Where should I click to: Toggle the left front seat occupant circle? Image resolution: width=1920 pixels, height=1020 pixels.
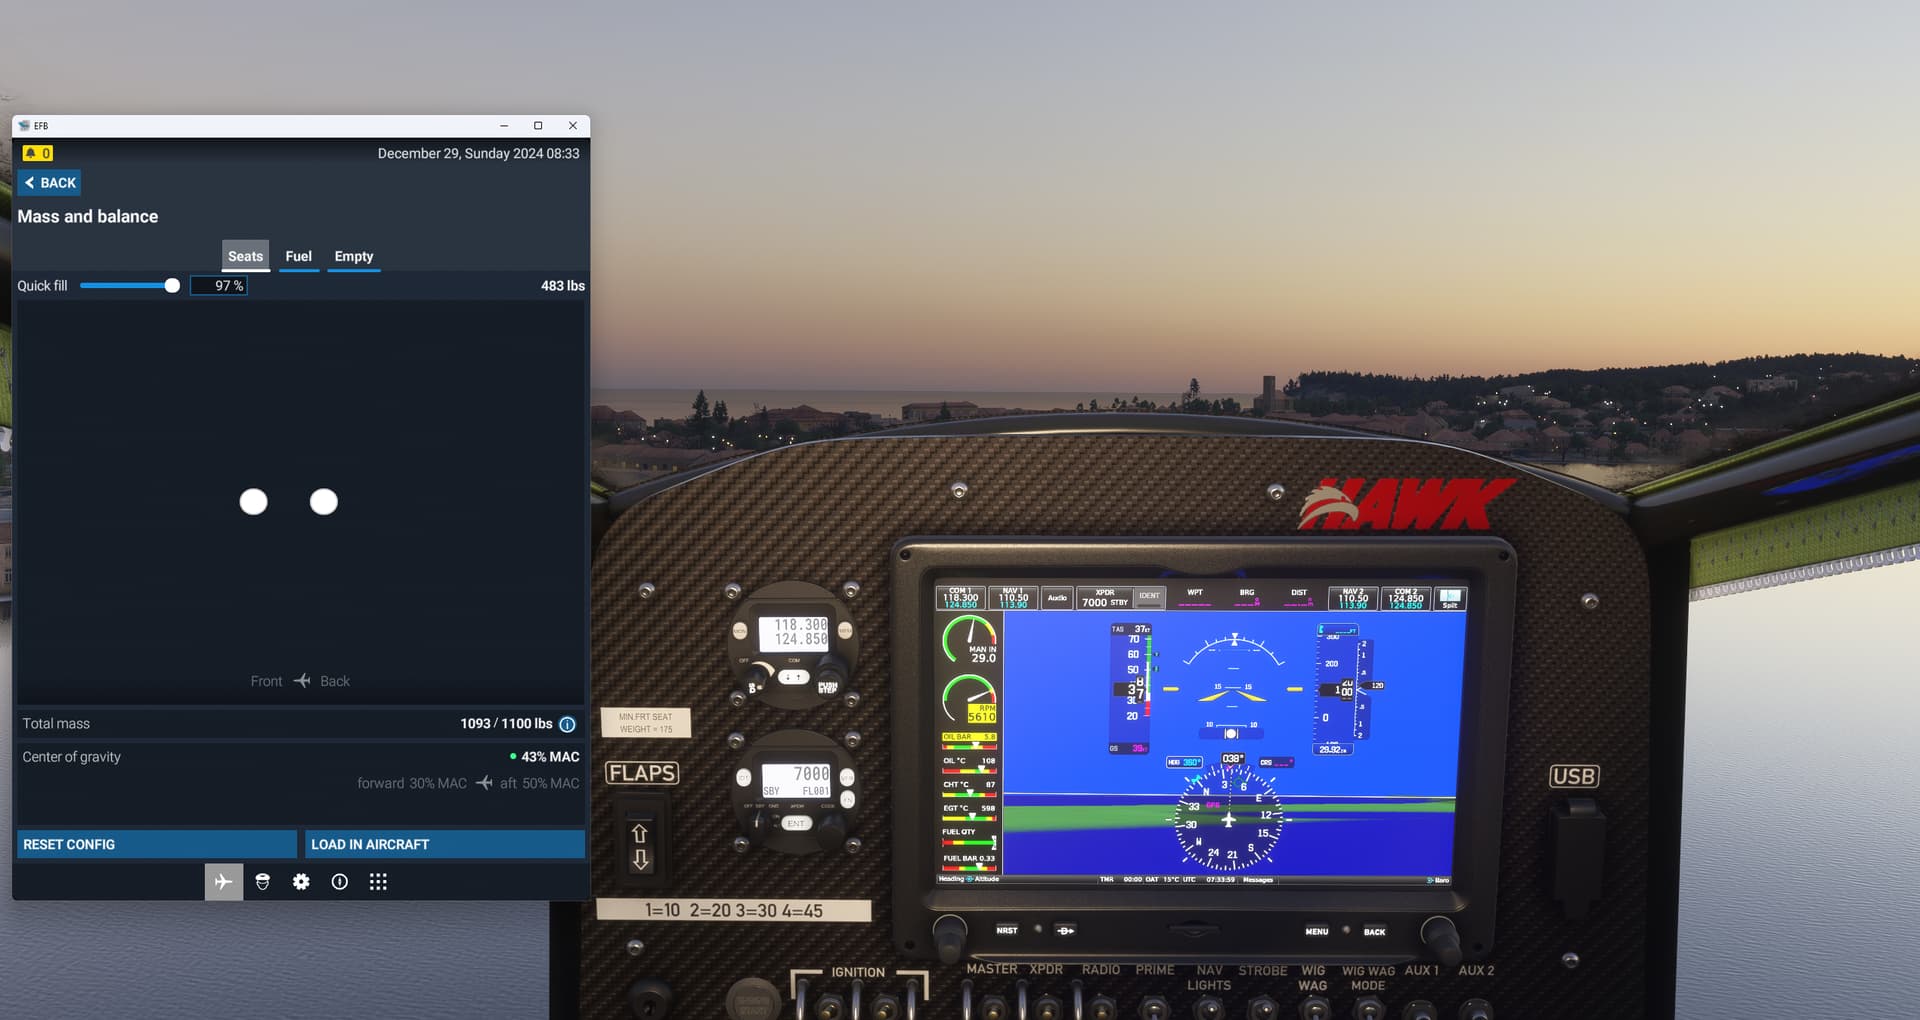[x=253, y=502]
